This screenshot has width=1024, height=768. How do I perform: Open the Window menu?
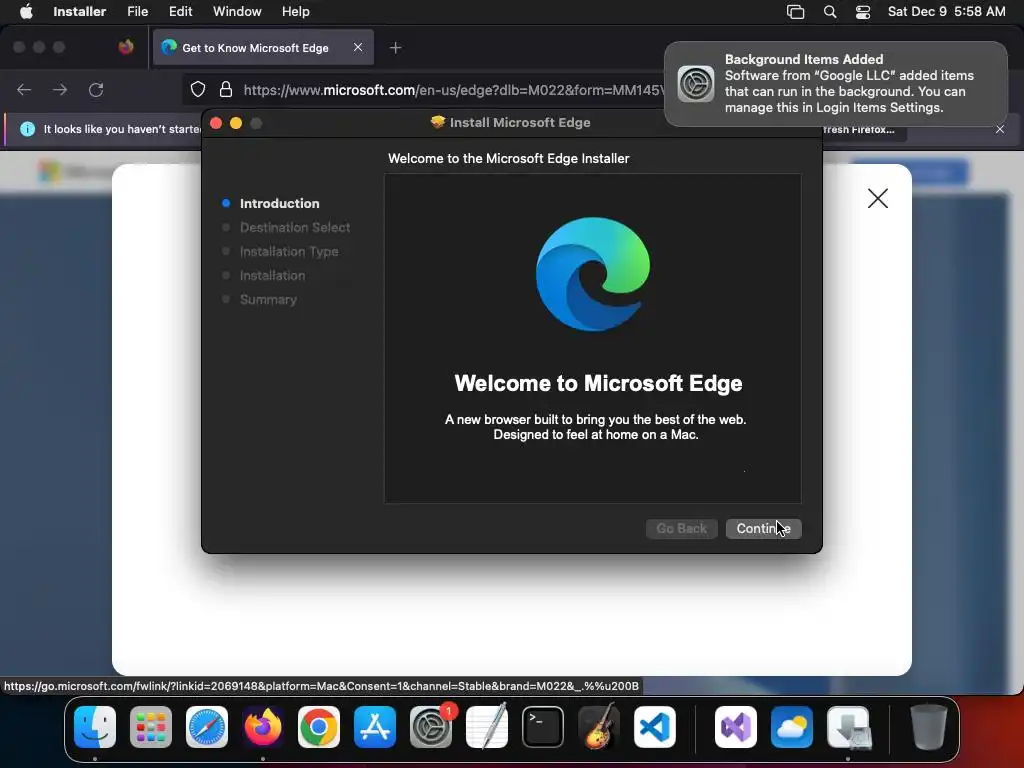coord(237,12)
